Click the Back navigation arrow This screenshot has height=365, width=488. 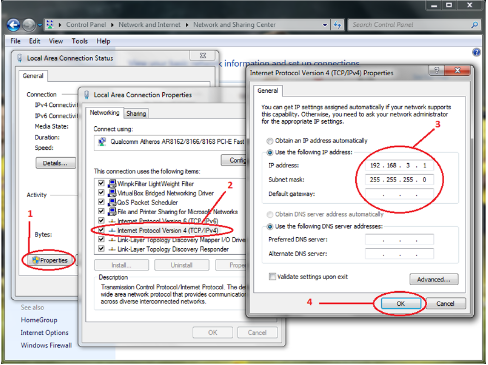pyautogui.click(x=13, y=25)
